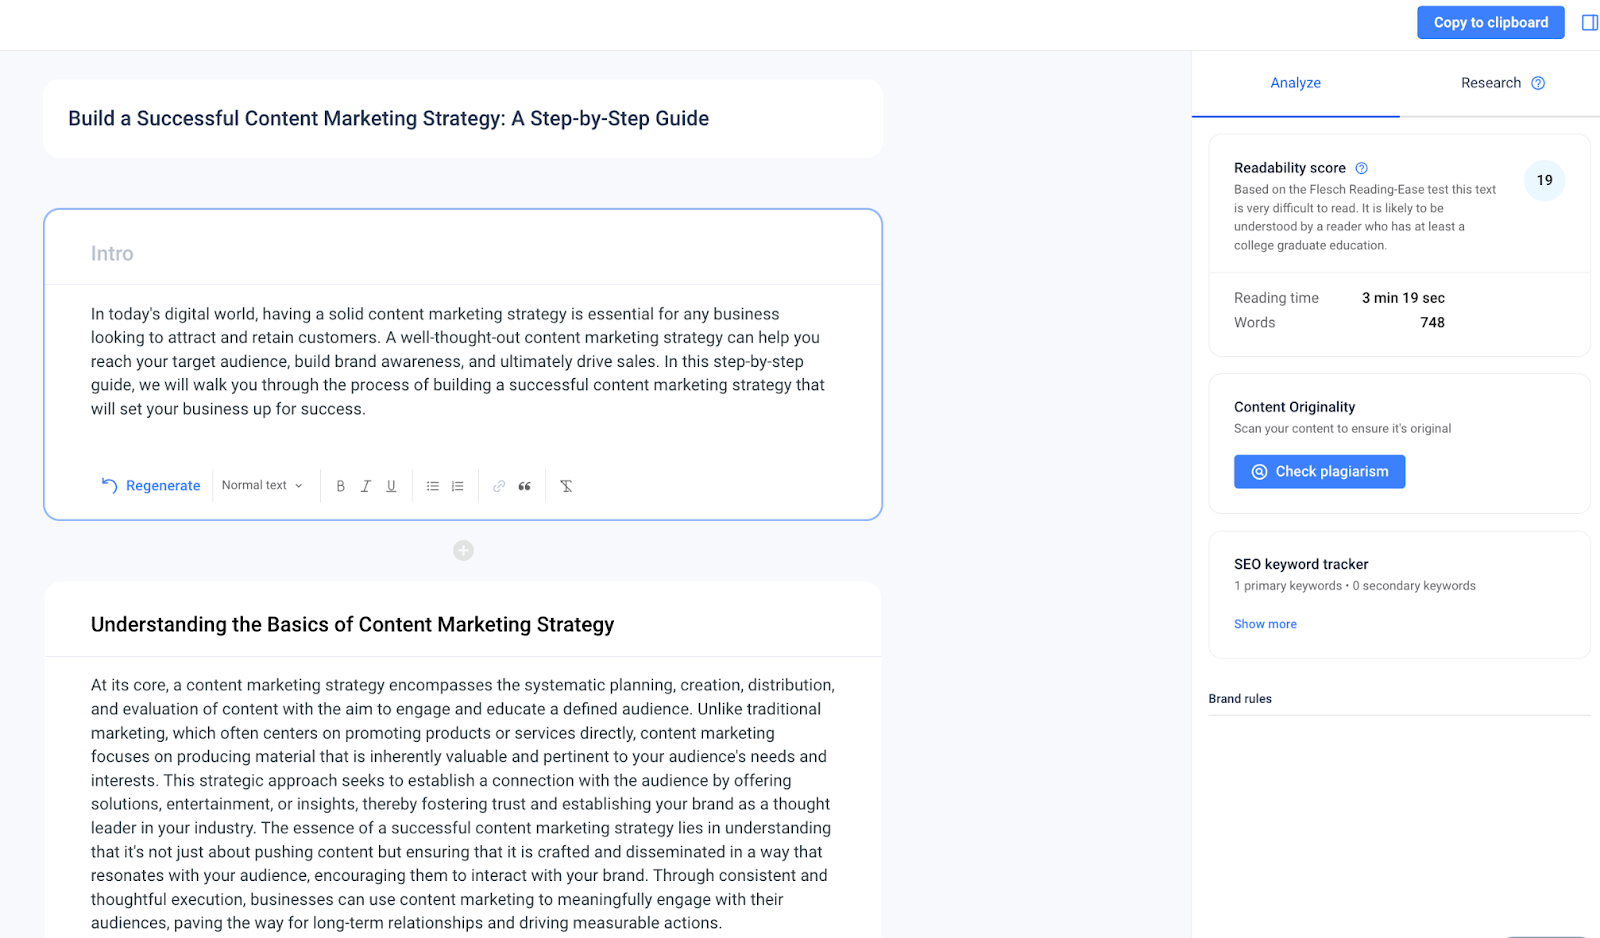The height and width of the screenshot is (938, 1600).
Task: Toggle bold formatting in the Intro editor
Action: click(x=340, y=485)
